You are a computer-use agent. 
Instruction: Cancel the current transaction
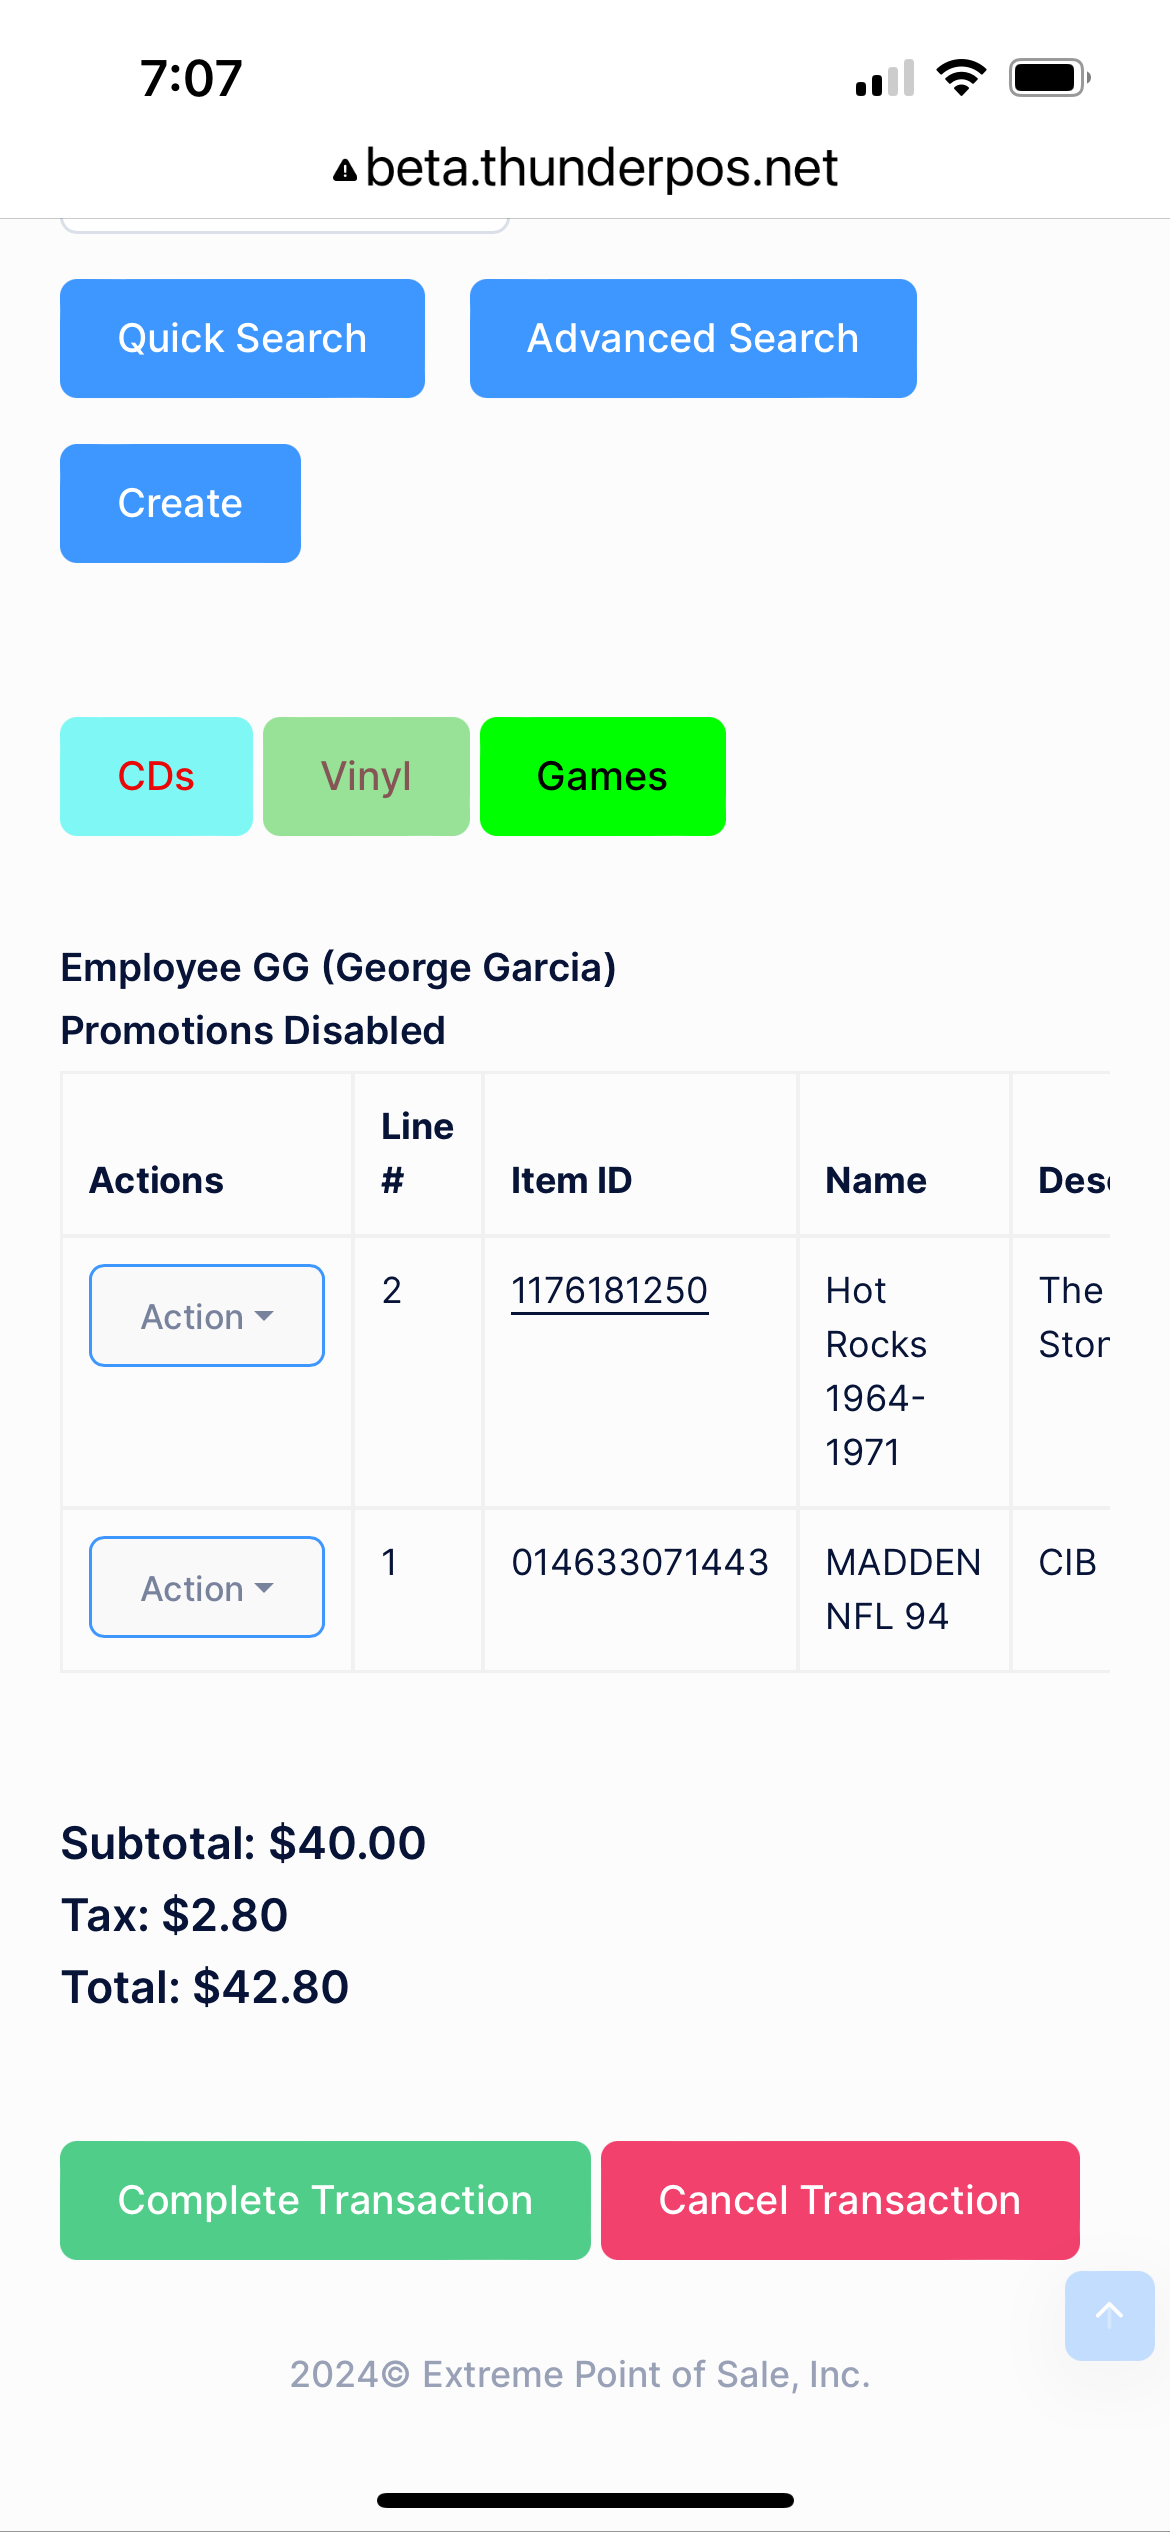pyautogui.click(x=840, y=2200)
